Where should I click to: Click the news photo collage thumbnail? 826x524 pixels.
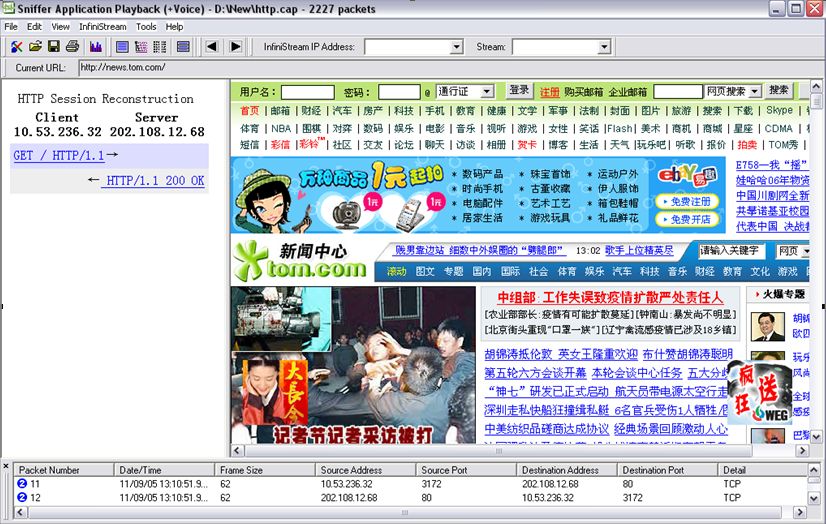pos(353,365)
